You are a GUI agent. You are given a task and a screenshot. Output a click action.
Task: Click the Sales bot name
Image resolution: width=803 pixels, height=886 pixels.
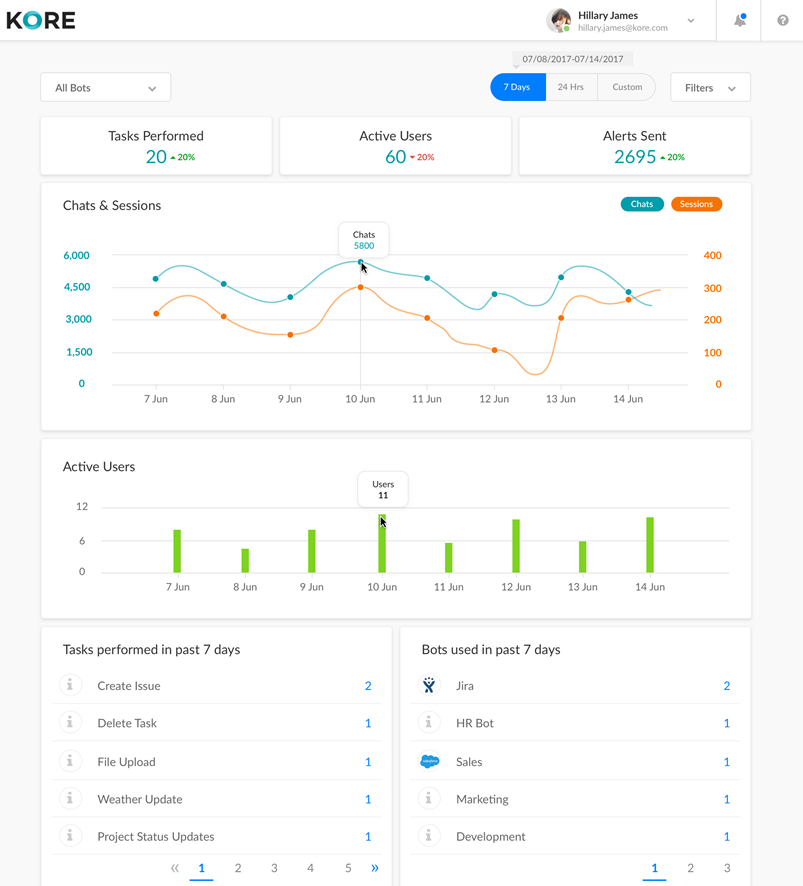click(x=469, y=762)
